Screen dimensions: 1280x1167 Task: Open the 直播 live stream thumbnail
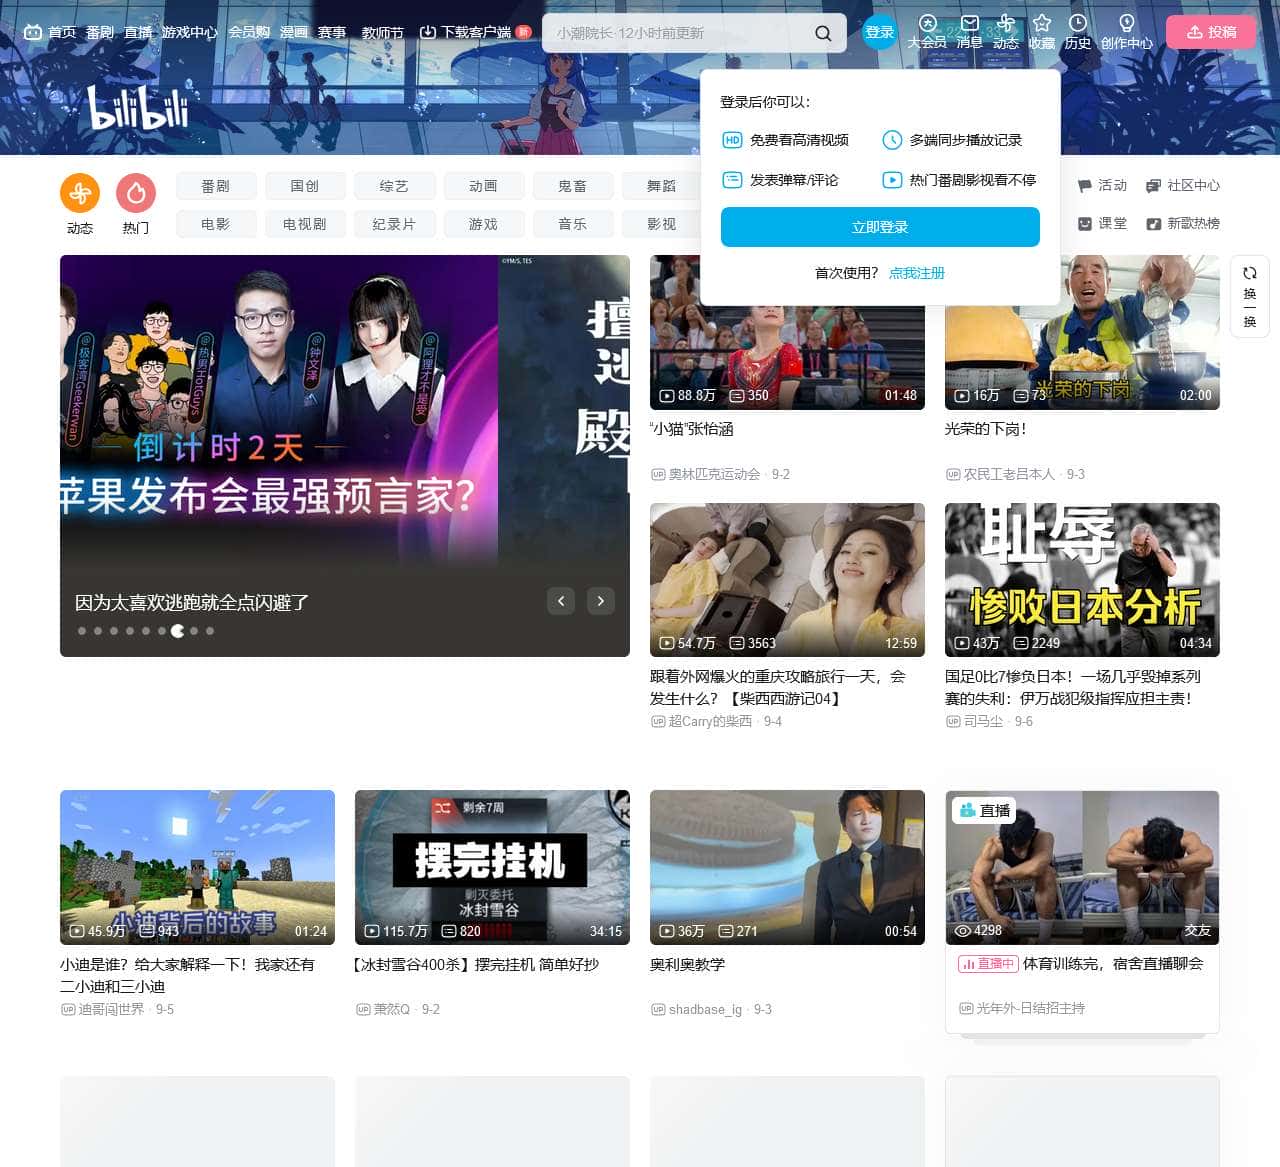click(1082, 867)
